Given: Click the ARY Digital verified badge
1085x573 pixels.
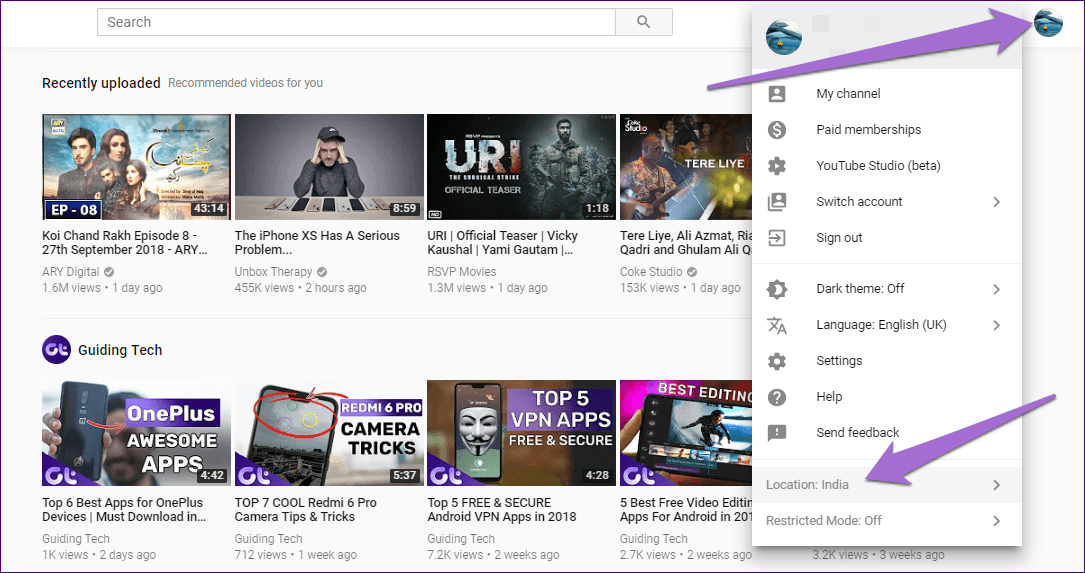Looking at the screenshot, I should click(x=109, y=271).
